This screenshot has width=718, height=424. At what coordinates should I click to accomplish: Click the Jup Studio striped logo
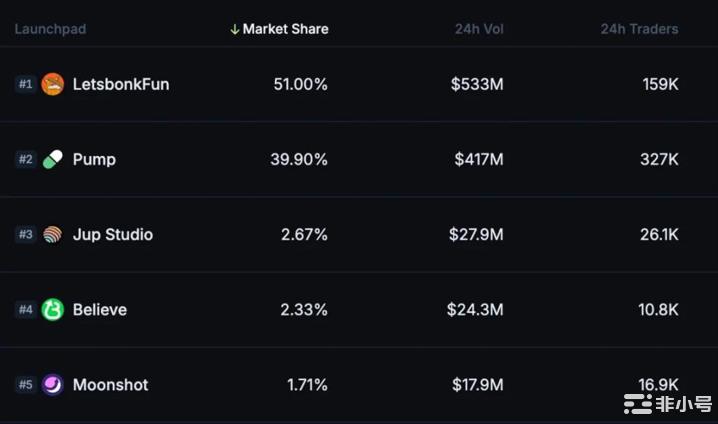tap(53, 234)
